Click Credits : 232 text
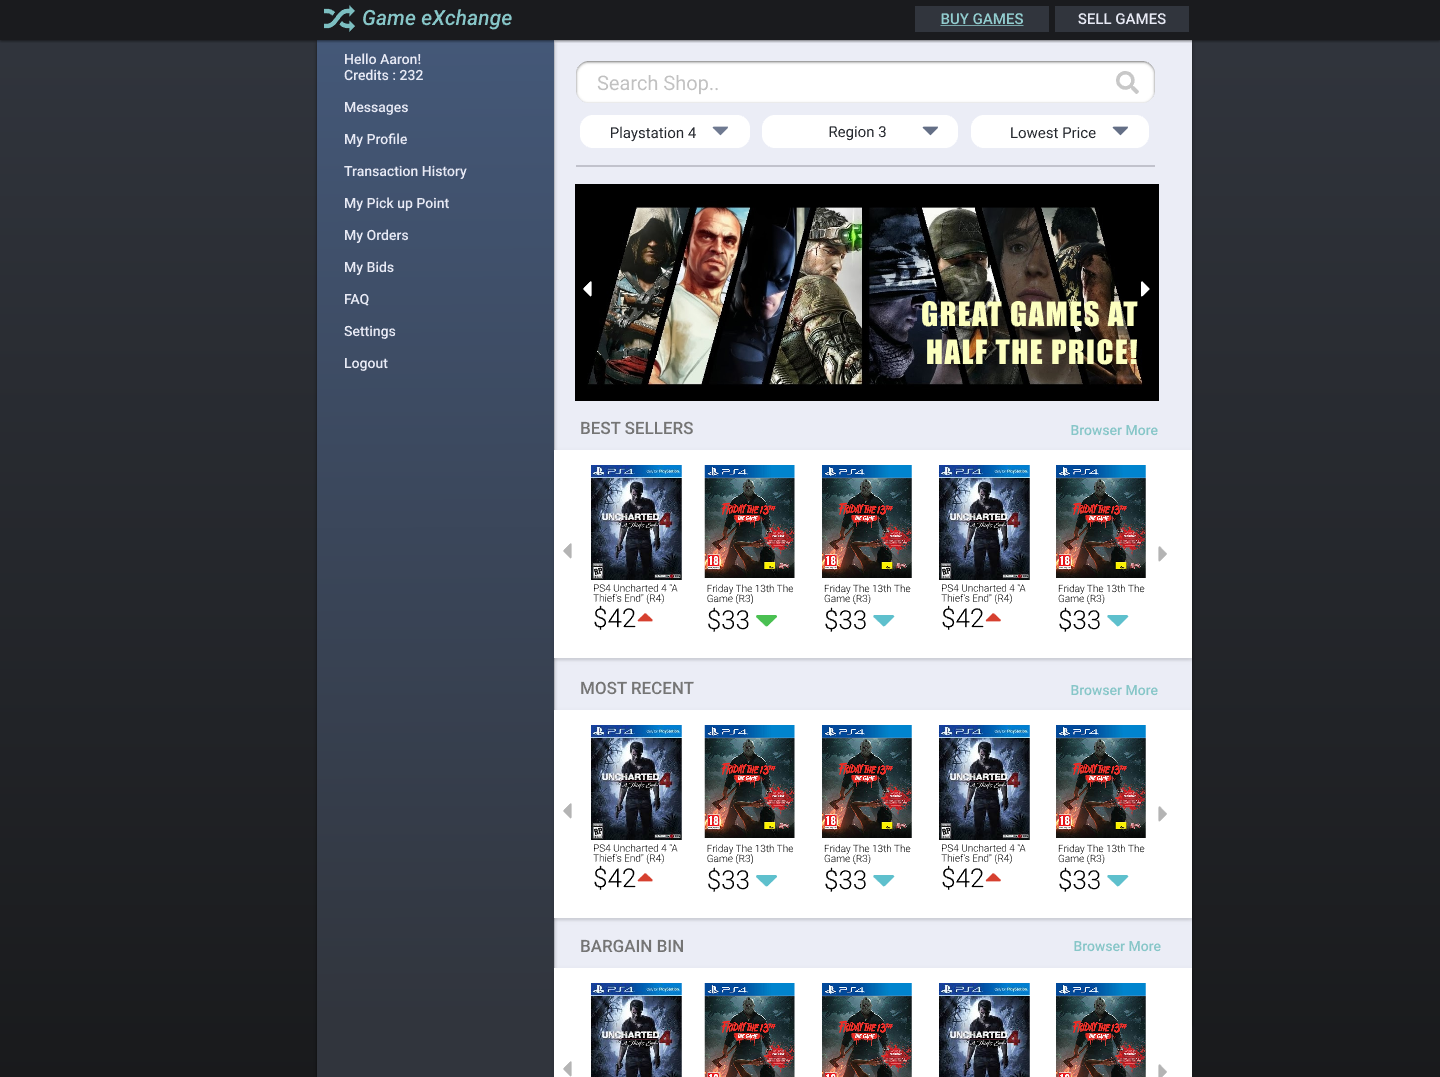The image size is (1440, 1077). click(x=383, y=75)
